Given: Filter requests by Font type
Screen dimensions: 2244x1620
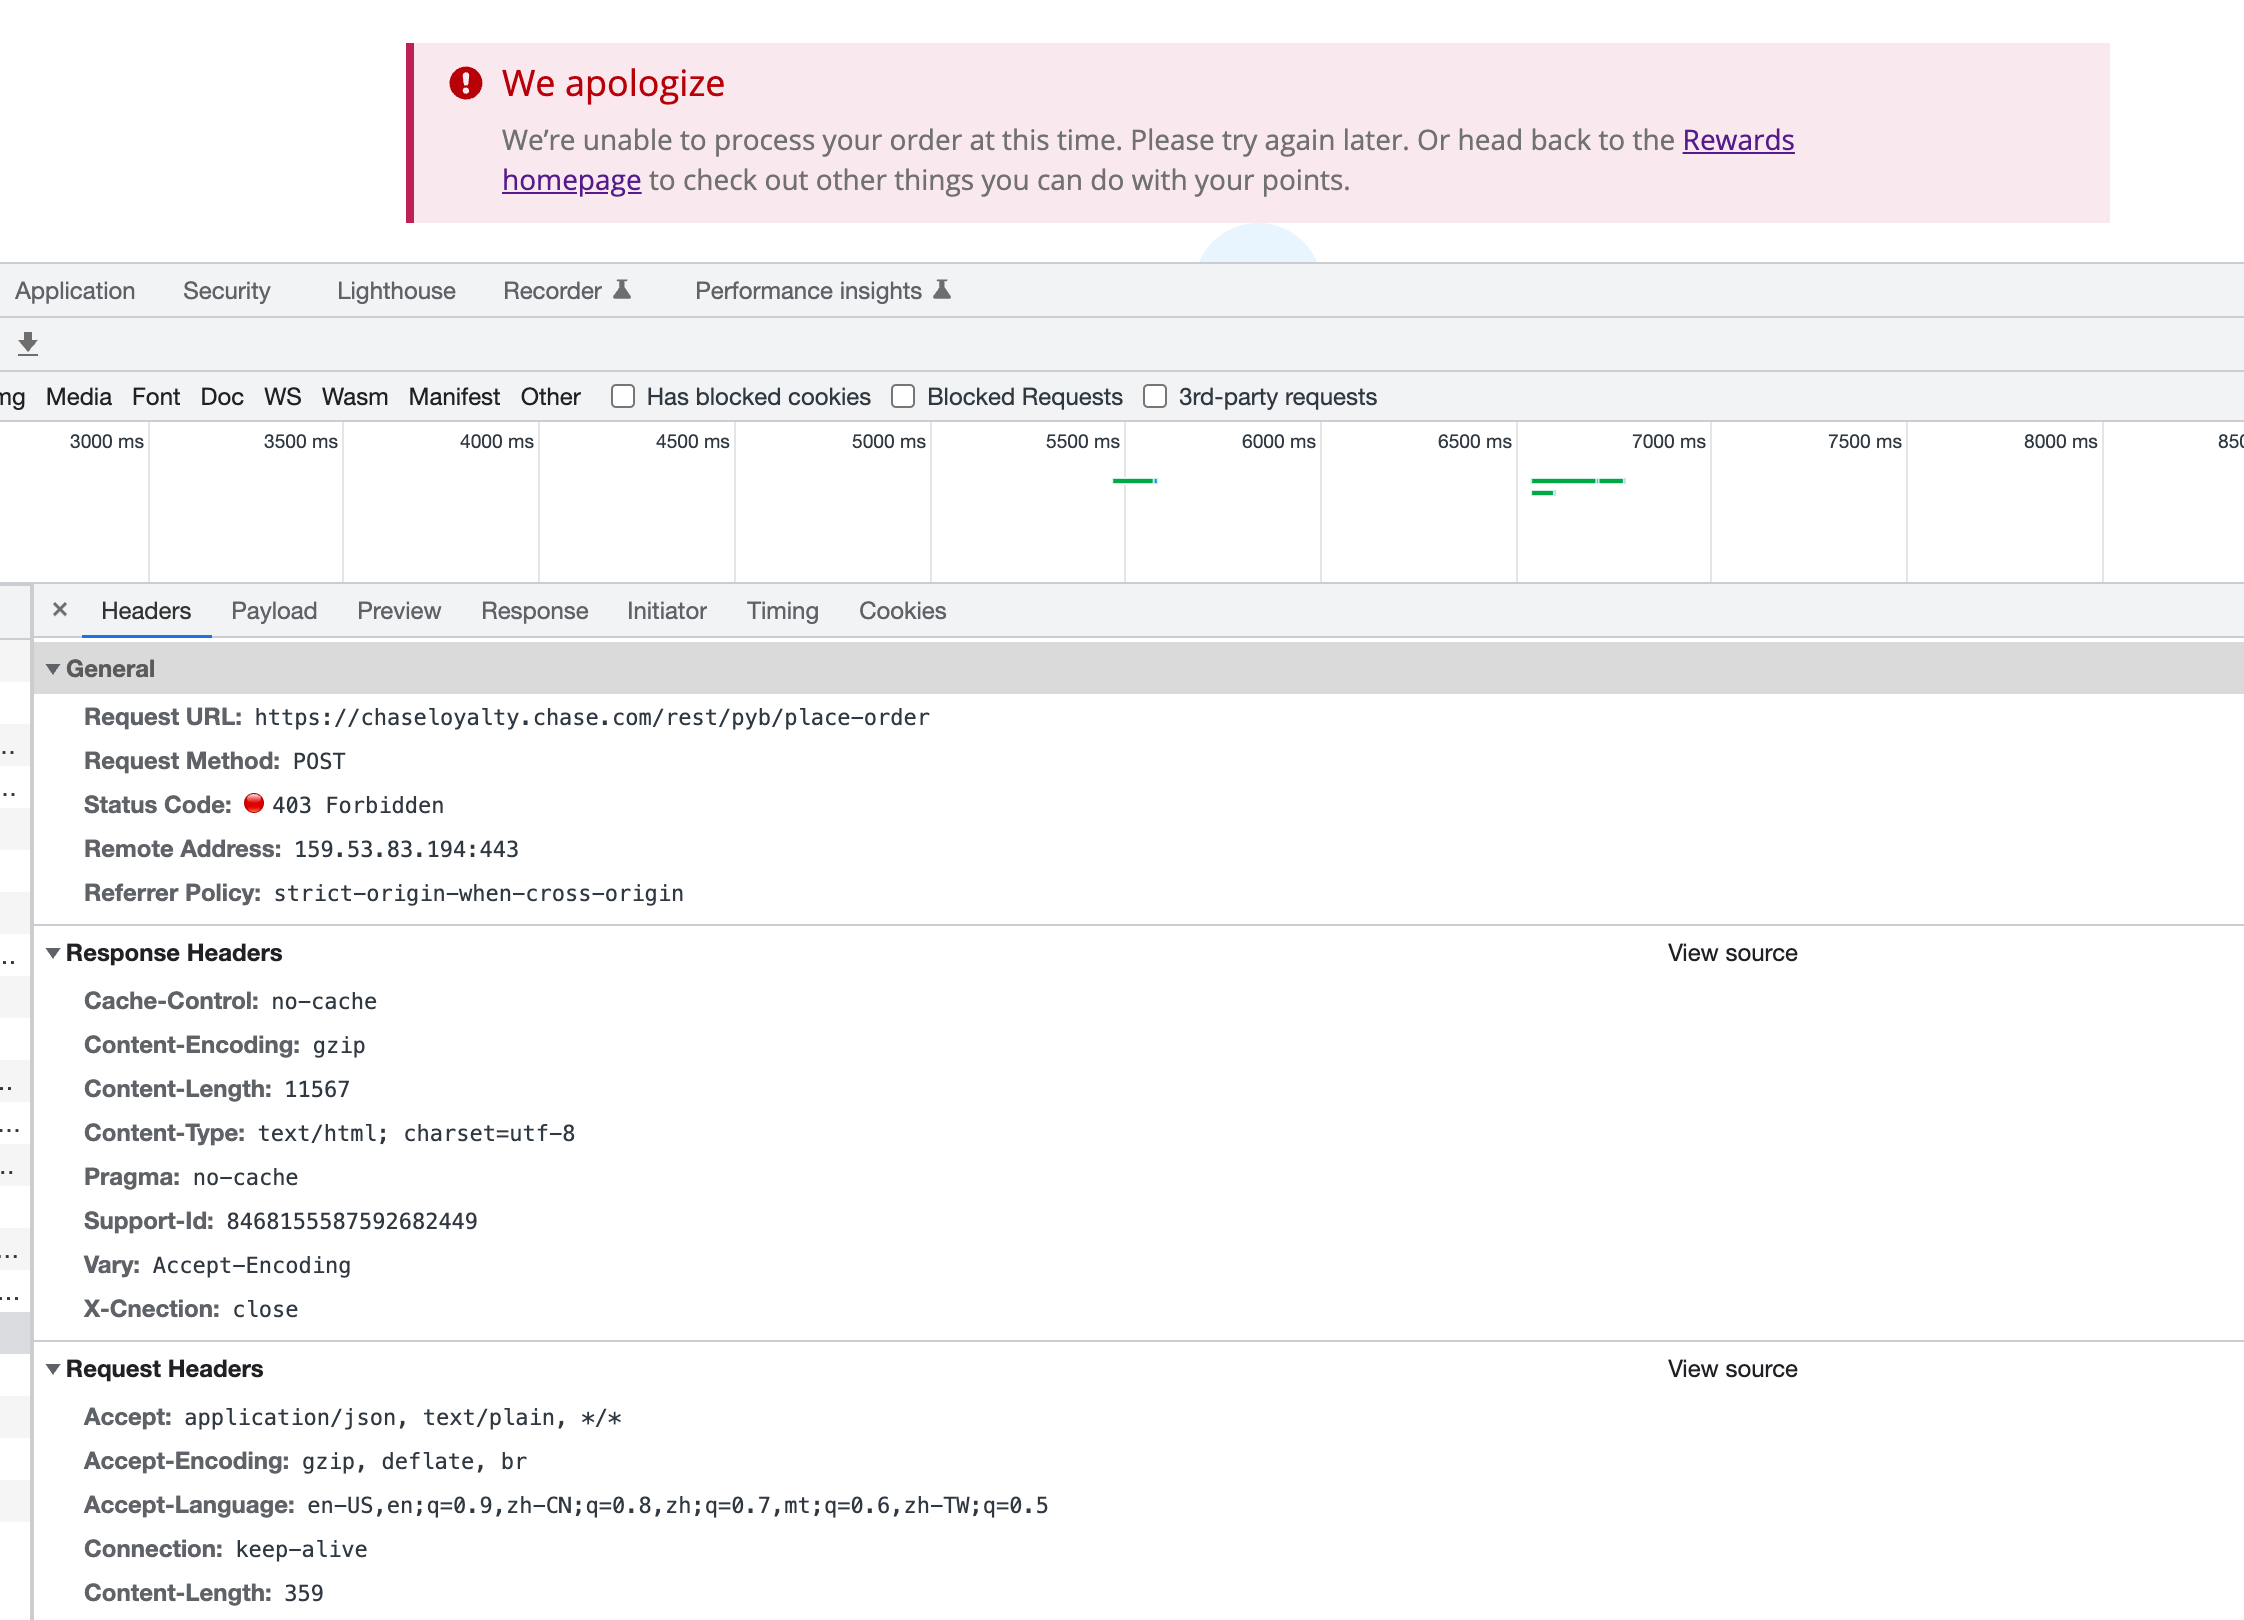Looking at the screenshot, I should [x=156, y=397].
